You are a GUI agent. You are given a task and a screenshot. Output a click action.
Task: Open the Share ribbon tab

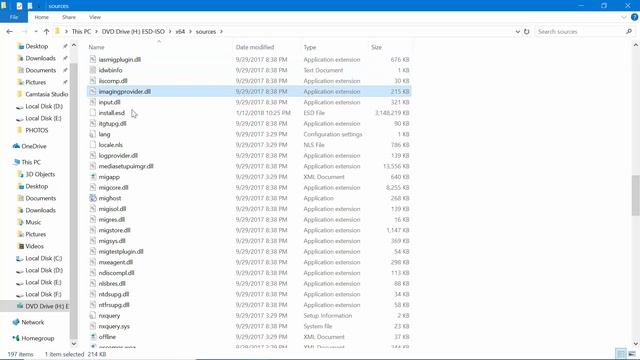[x=69, y=17]
